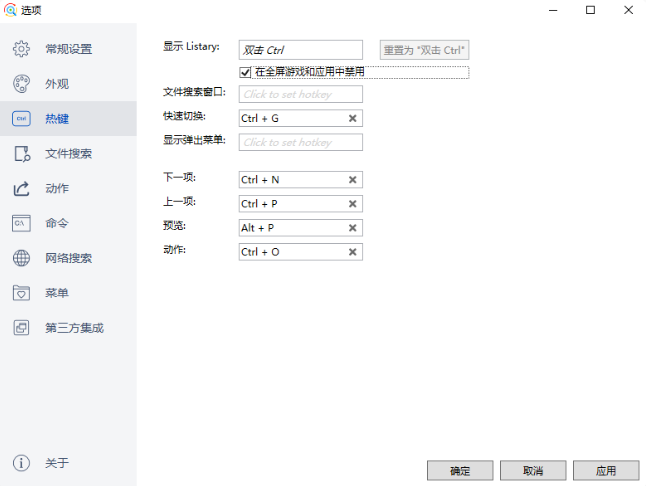Click the 网络搜索 globe icon
The height and width of the screenshot is (486, 646).
point(21,258)
